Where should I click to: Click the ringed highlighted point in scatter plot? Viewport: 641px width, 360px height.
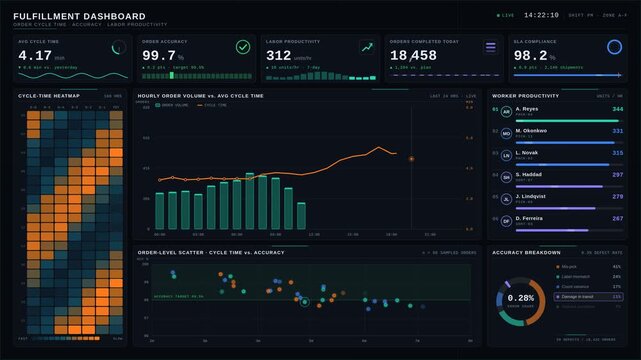tap(304, 302)
